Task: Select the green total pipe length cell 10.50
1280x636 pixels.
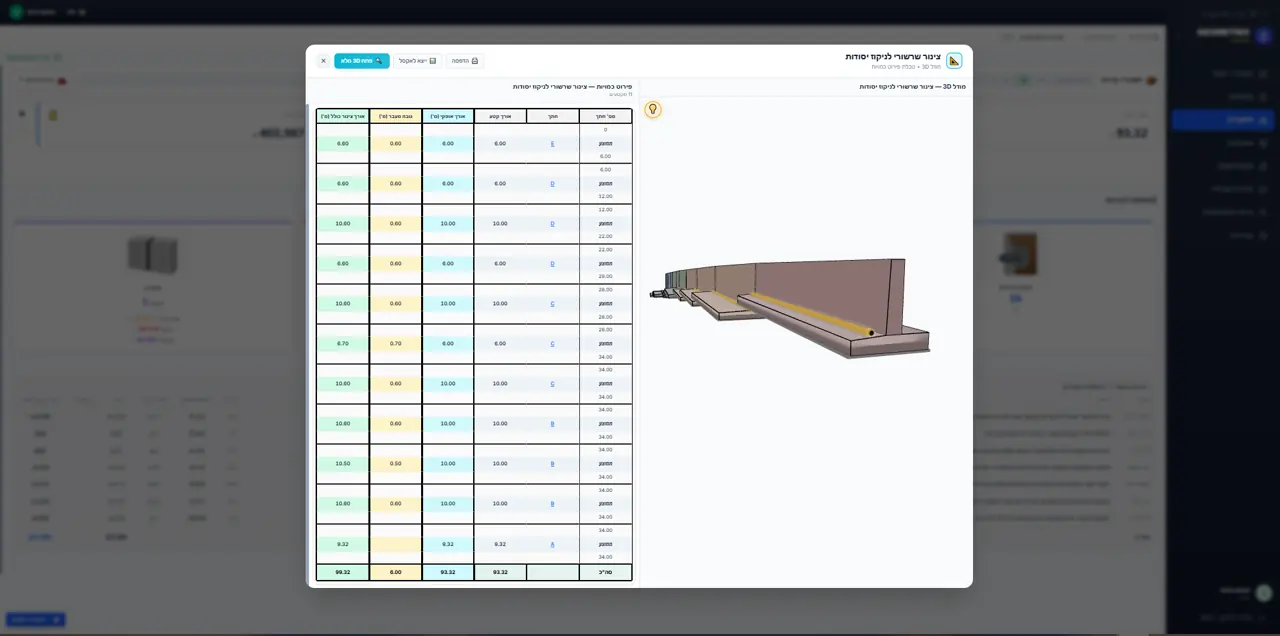Action: [x=343, y=464]
